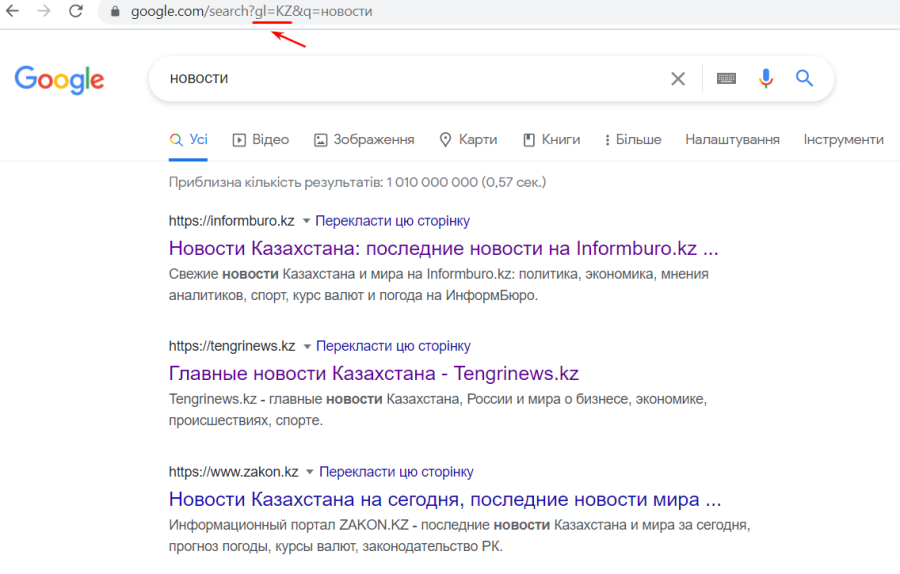This screenshot has height=574, width=900.
Task: Open 'Новости Казахстана: последние новости на Informburo.kz' result
Action: [443, 249]
